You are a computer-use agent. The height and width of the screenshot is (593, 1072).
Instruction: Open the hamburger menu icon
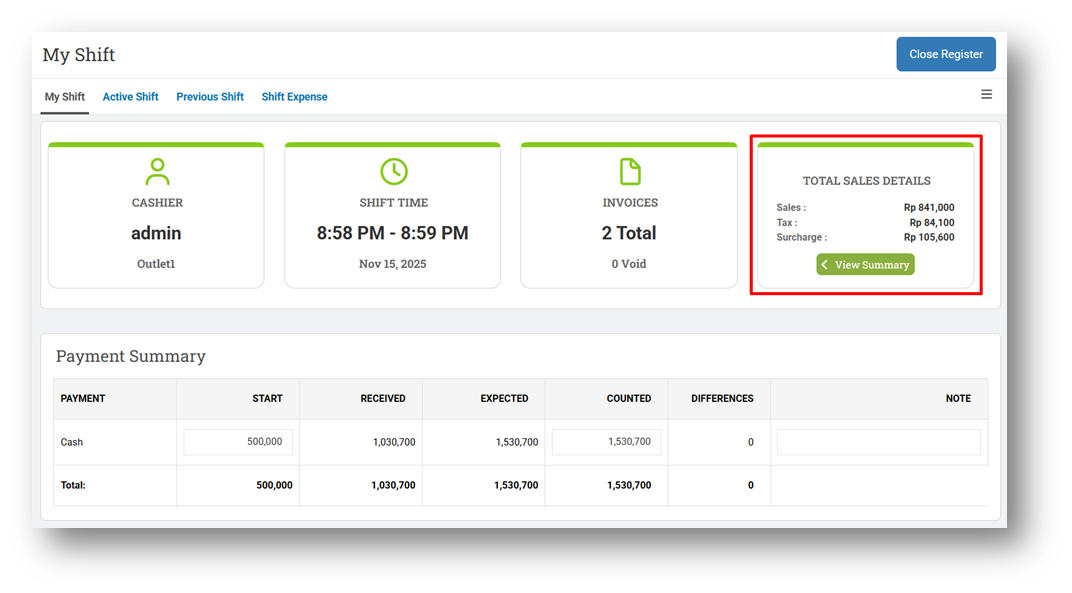tap(986, 94)
